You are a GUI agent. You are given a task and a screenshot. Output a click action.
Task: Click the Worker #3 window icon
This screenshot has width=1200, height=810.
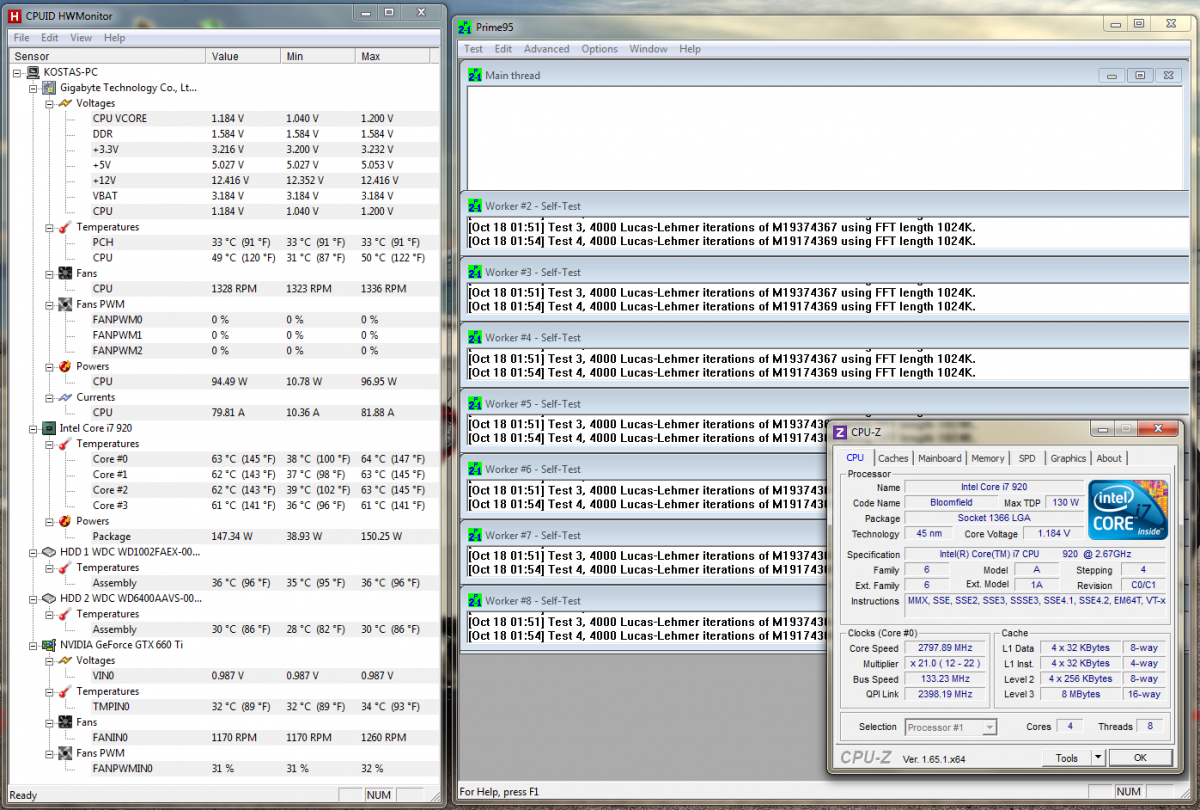point(475,273)
